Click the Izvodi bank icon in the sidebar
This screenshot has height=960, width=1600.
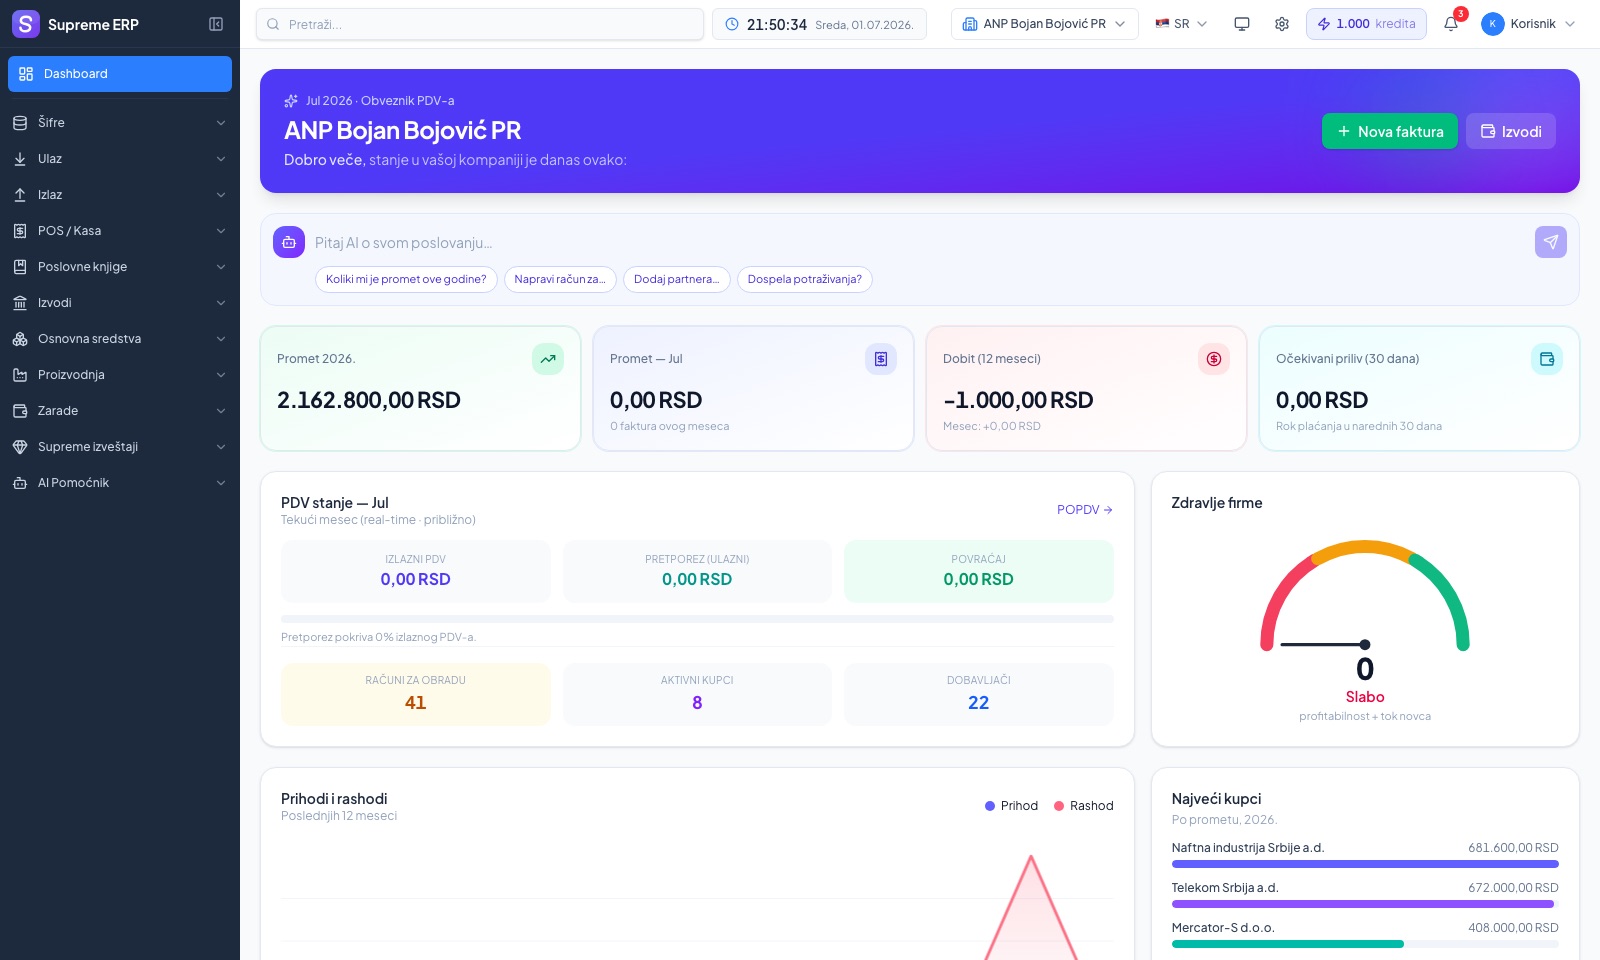(x=20, y=303)
